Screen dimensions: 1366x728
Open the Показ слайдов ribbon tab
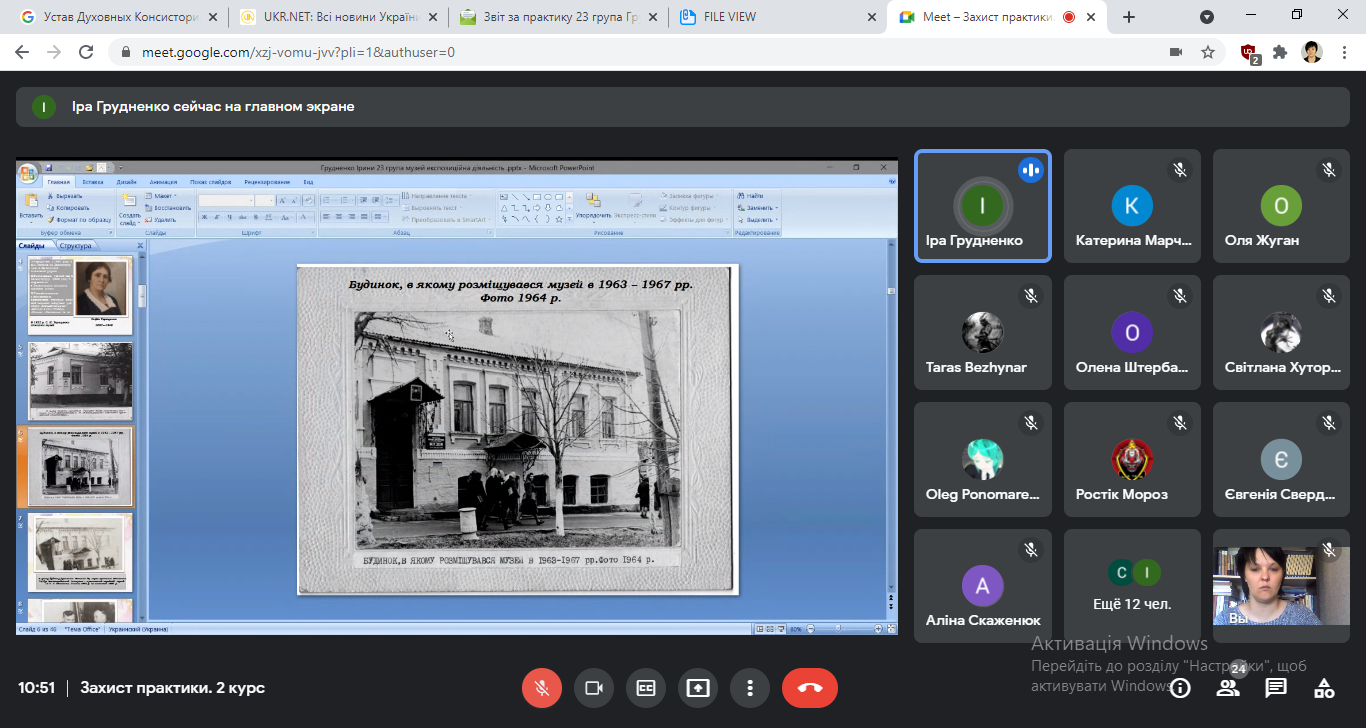[x=211, y=182]
